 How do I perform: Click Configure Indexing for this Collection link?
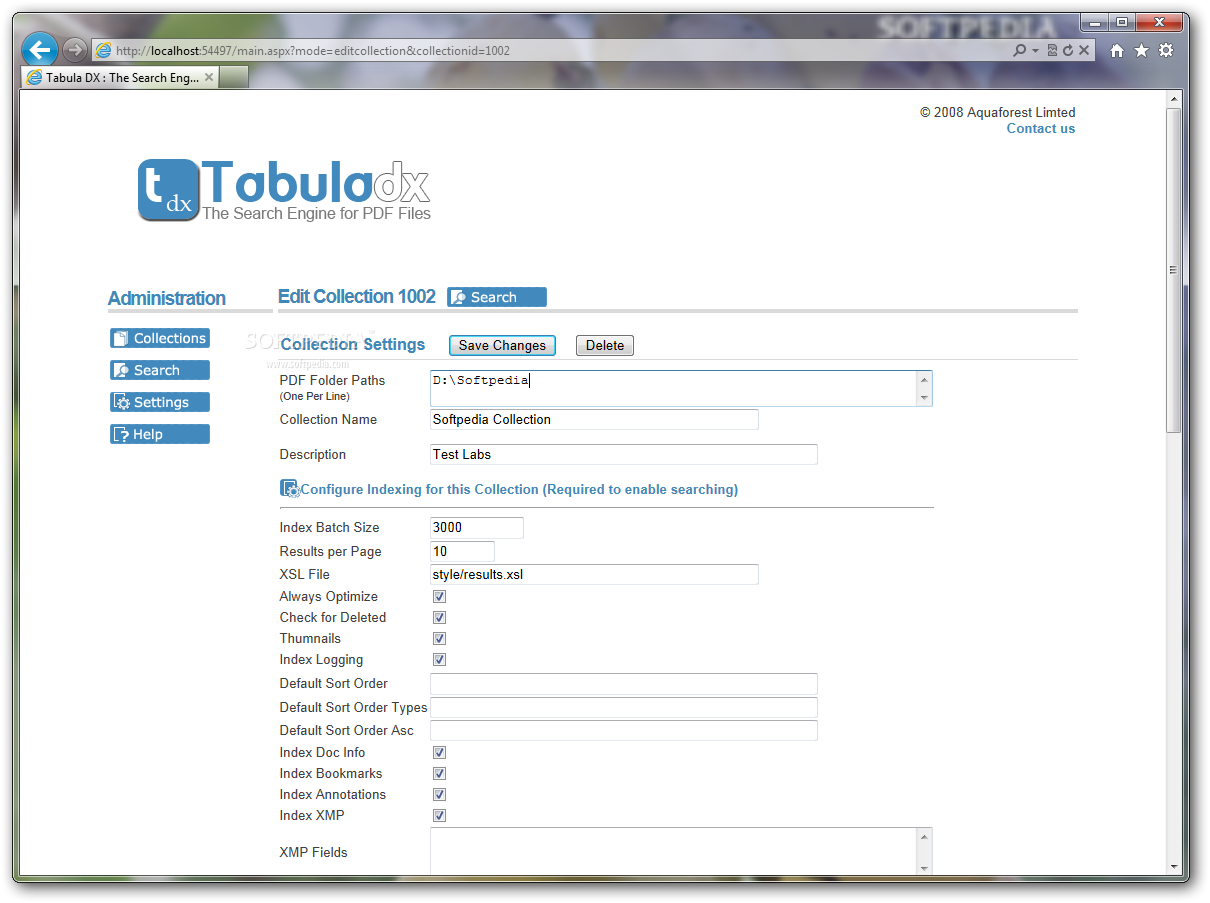519,489
